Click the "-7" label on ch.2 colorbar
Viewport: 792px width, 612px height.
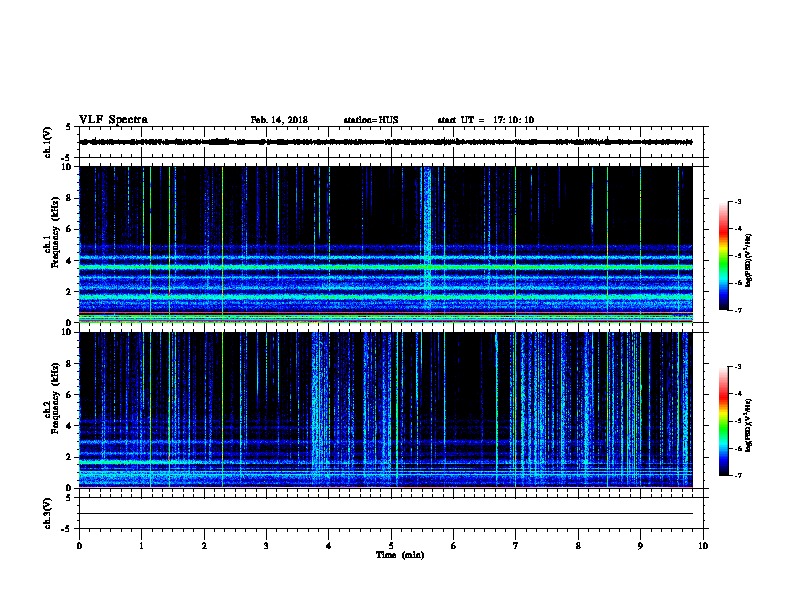click(x=737, y=476)
